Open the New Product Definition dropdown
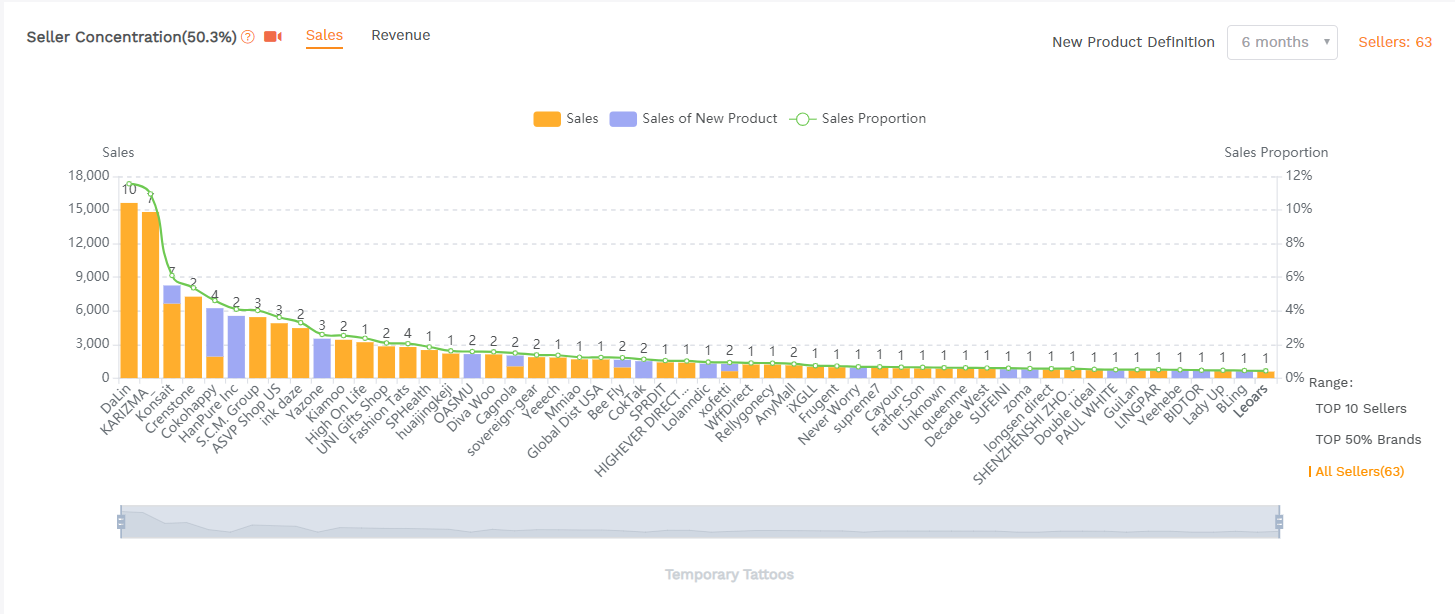Viewport: 1455px width, 614px height. [x=1281, y=42]
